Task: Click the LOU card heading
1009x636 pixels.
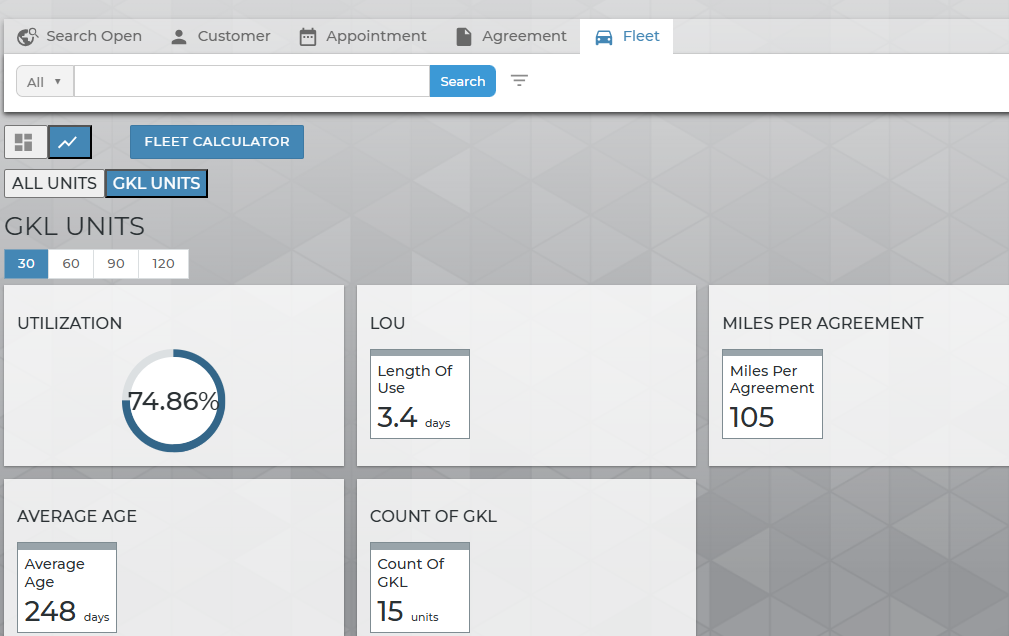Action: click(387, 323)
